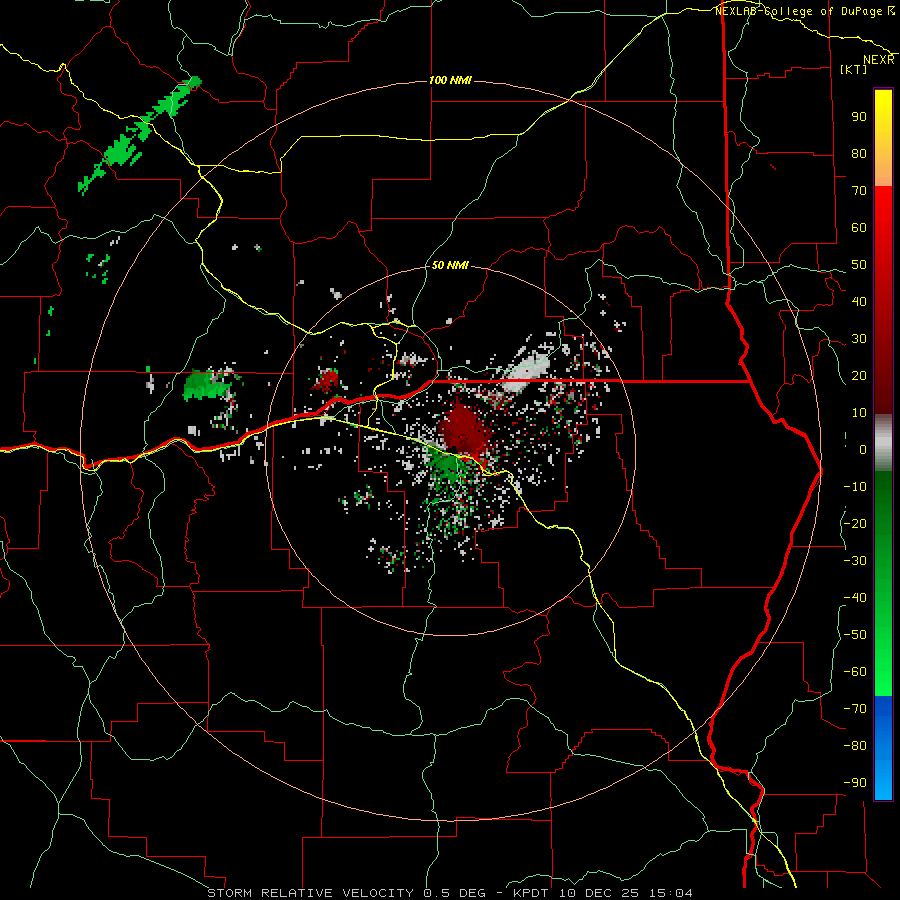
Task: Click the -40 scale value
Action: click(x=855, y=598)
